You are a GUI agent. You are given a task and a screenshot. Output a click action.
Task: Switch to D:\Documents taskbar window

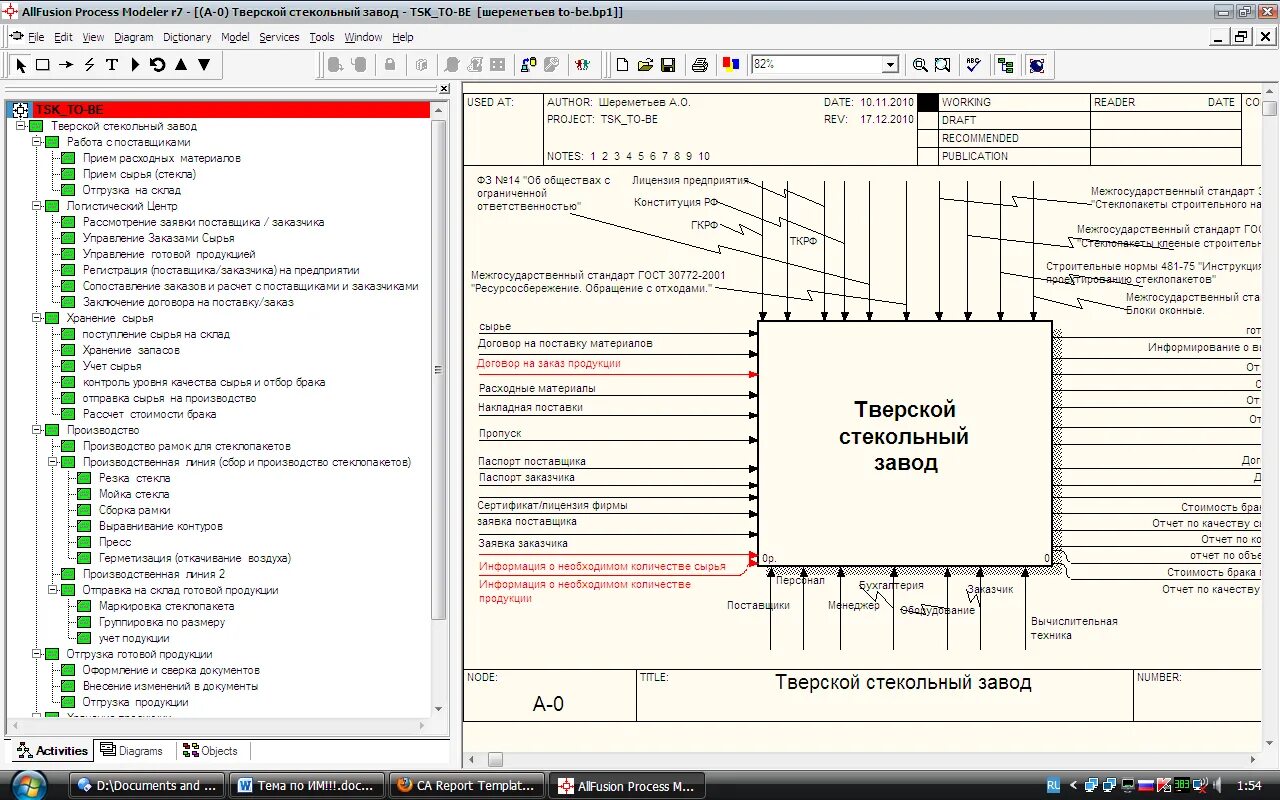(x=146, y=786)
